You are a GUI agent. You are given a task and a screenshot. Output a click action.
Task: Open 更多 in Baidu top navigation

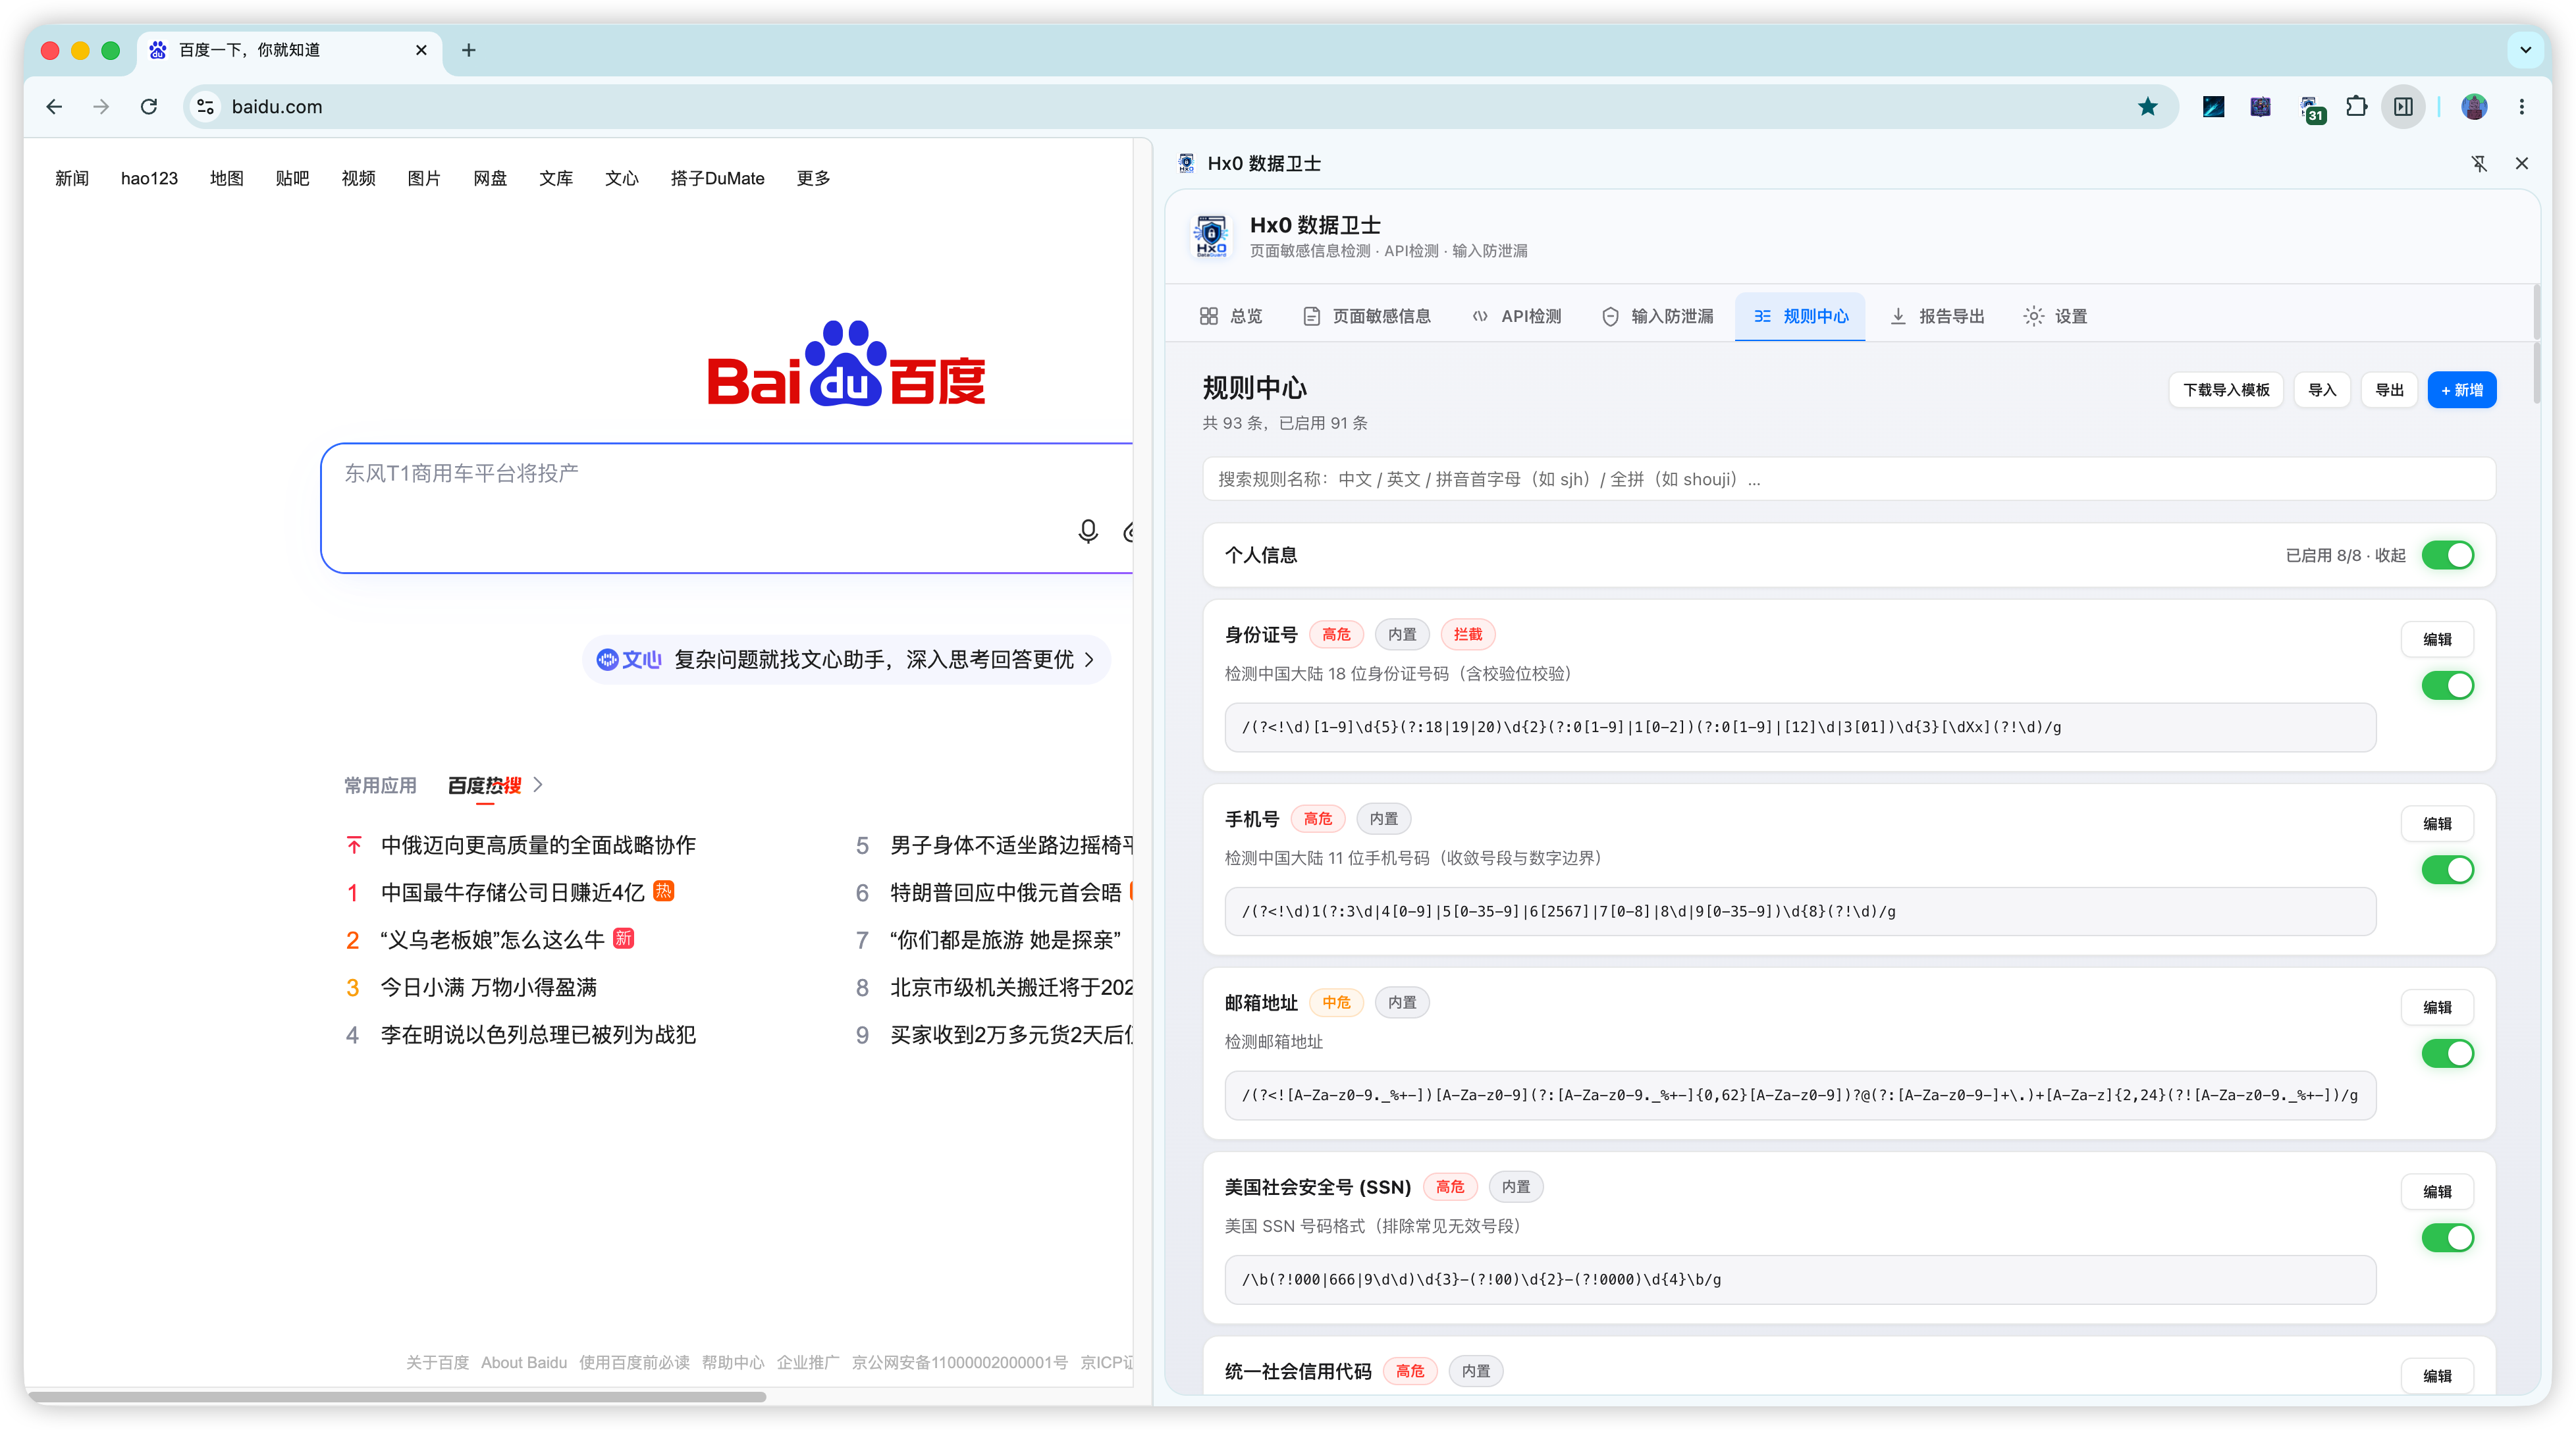(x=813, y=178)
